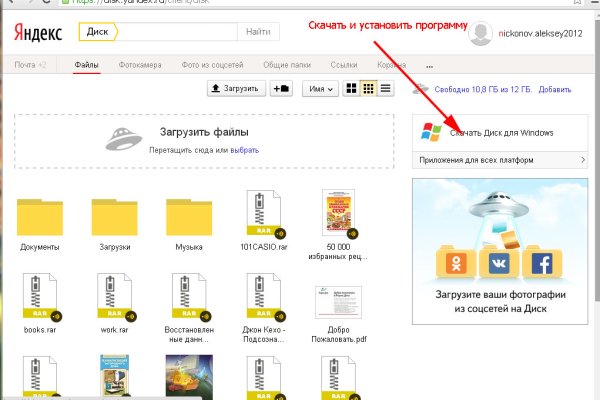The image size is (600, 400).
Task: Switch to small tiles view
Action: tap(368, 89)
